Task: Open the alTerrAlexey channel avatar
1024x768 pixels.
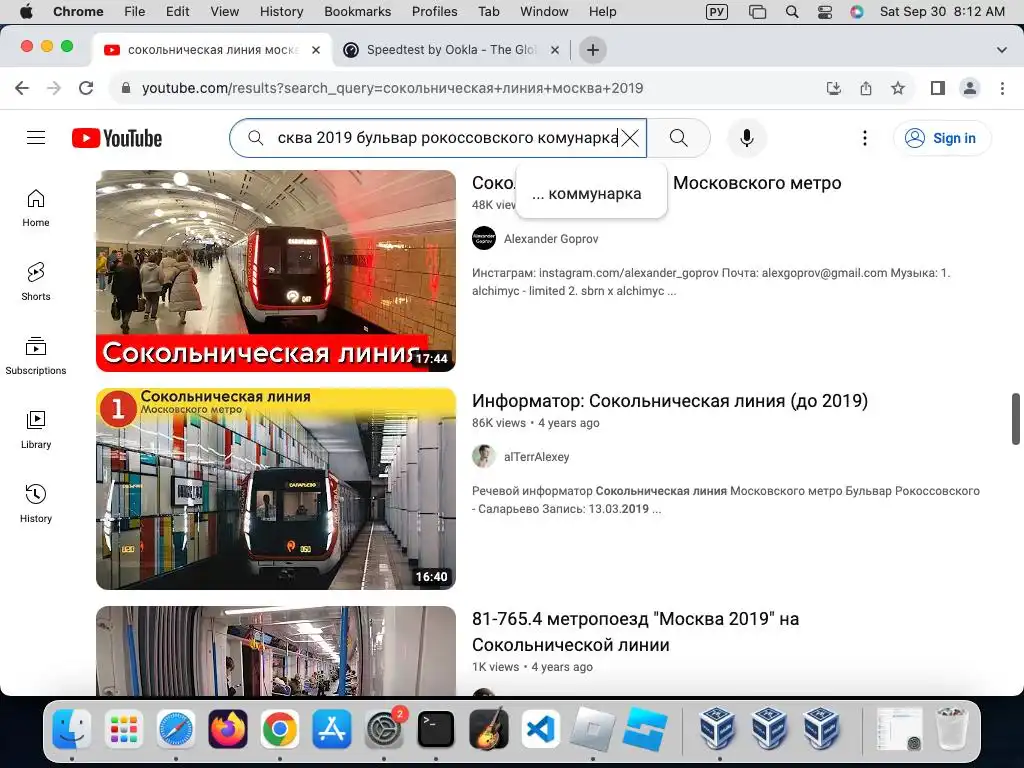Action: 484,456
